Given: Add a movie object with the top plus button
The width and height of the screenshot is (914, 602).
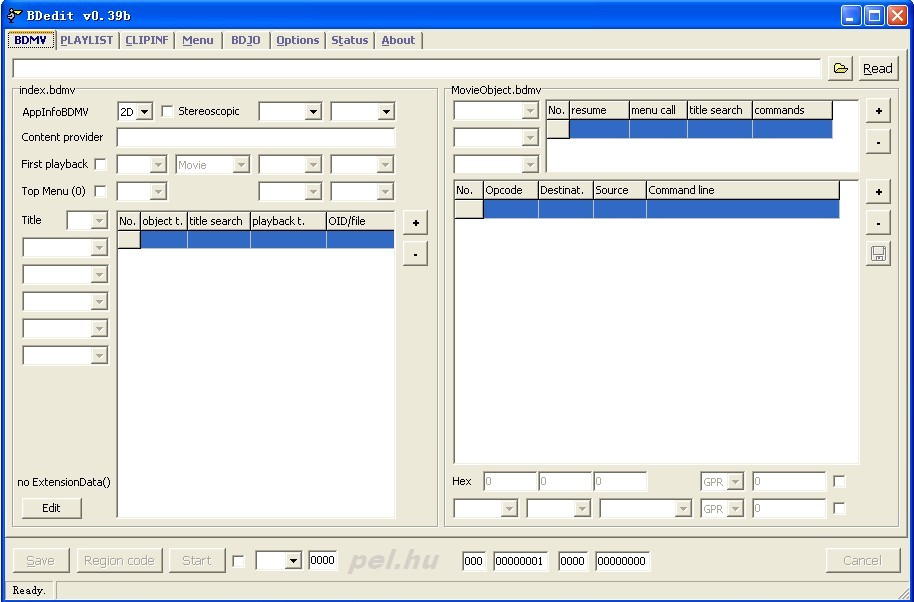Looking at the screenshot, I should coord(878,111).
